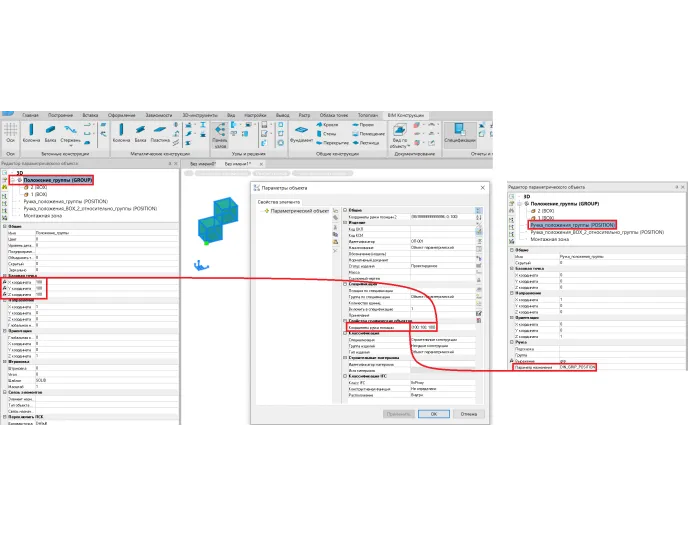Select Монтажная зона in left panel tree
Viewport: 688px width, 537px height.
43,216
